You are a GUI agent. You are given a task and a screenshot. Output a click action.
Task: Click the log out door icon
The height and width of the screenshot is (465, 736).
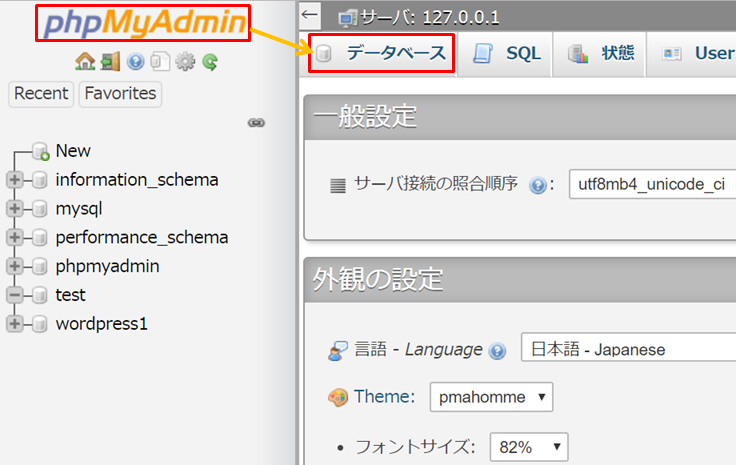point(110,61)
